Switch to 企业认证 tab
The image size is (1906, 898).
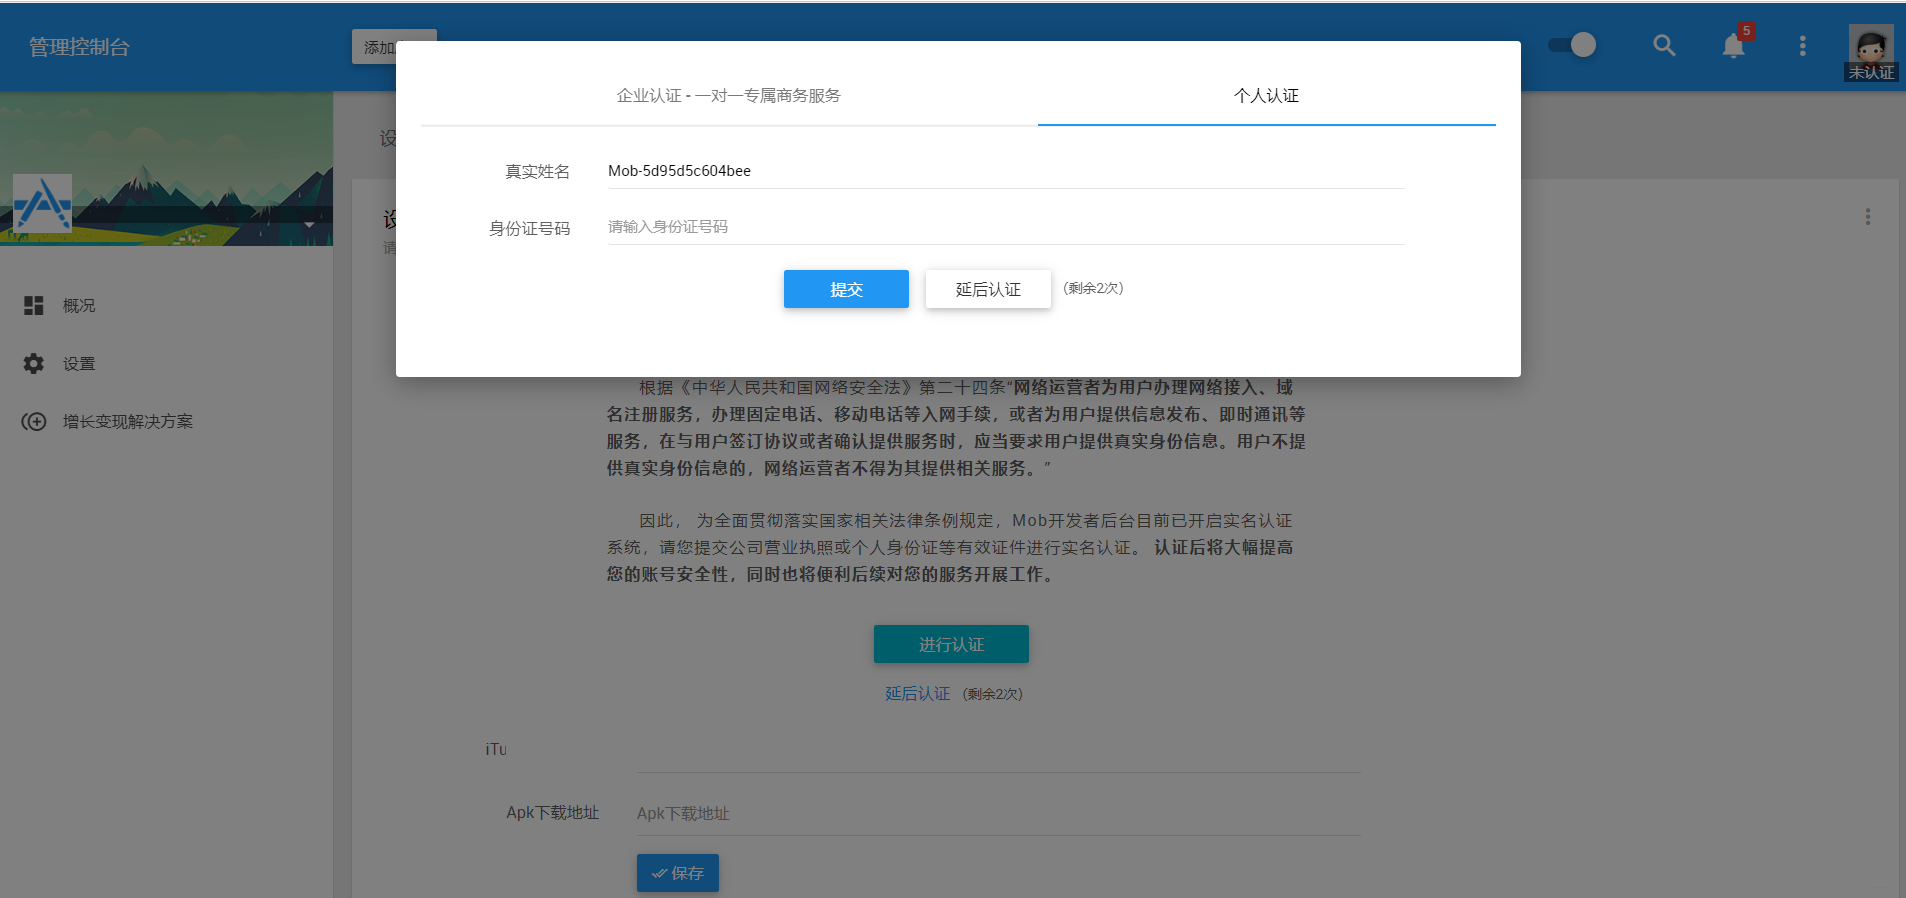click(x=729, y=96)
